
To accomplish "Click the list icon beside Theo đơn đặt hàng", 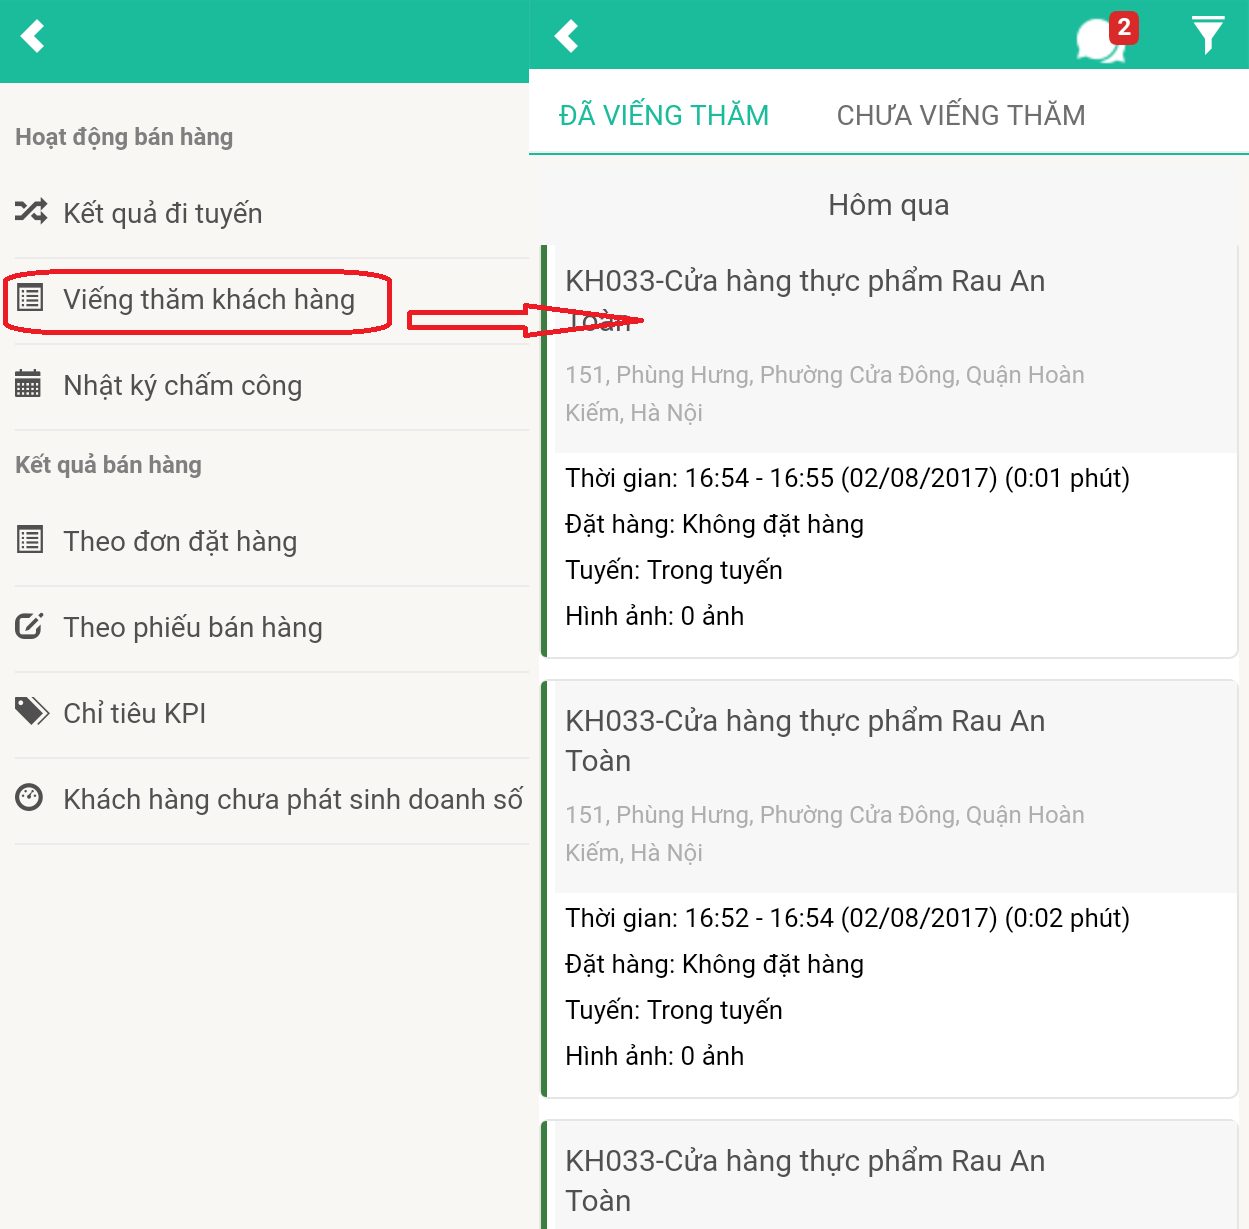I will (31, 540).
